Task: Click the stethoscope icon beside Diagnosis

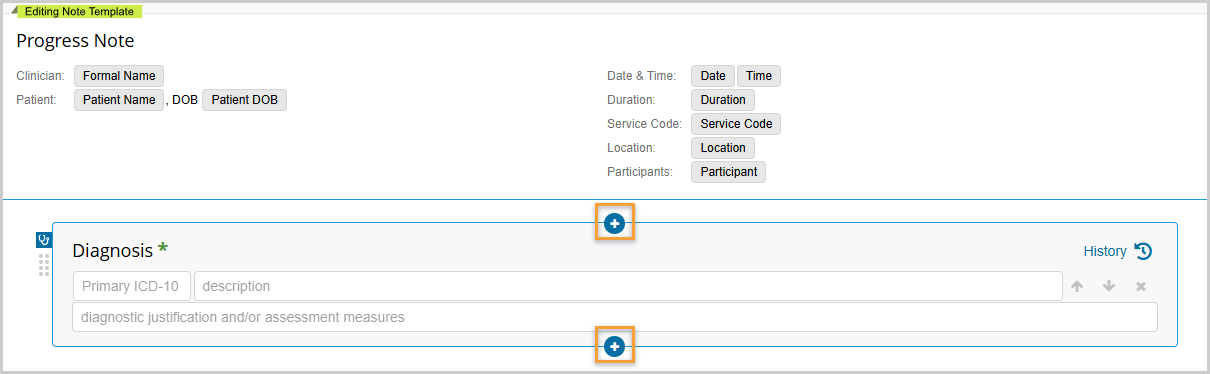Action: pos(44,240)
